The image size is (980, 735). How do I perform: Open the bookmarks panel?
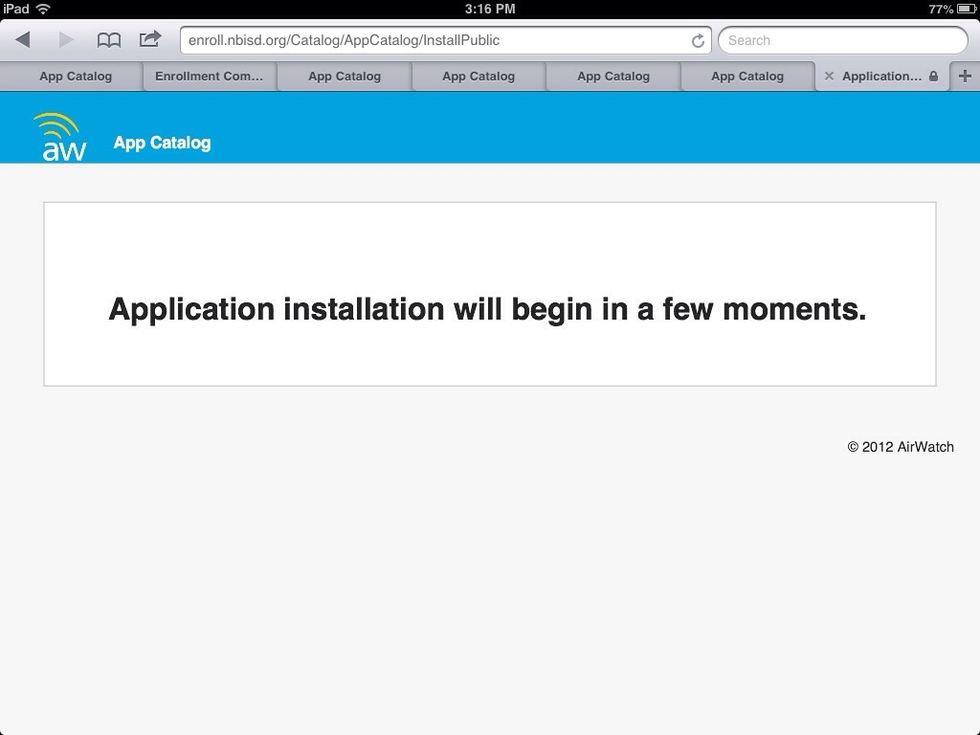(109, 40)
